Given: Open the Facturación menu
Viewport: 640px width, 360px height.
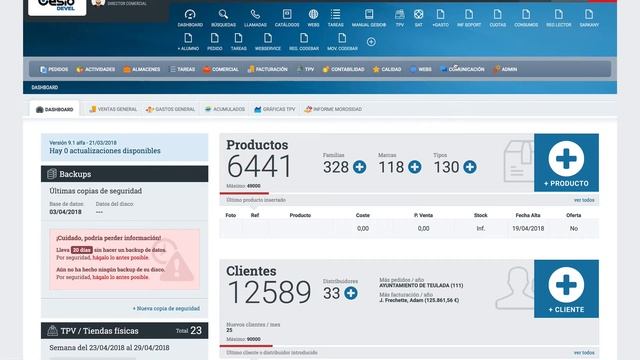Looking at the screenshot, I should coord(268,69).
